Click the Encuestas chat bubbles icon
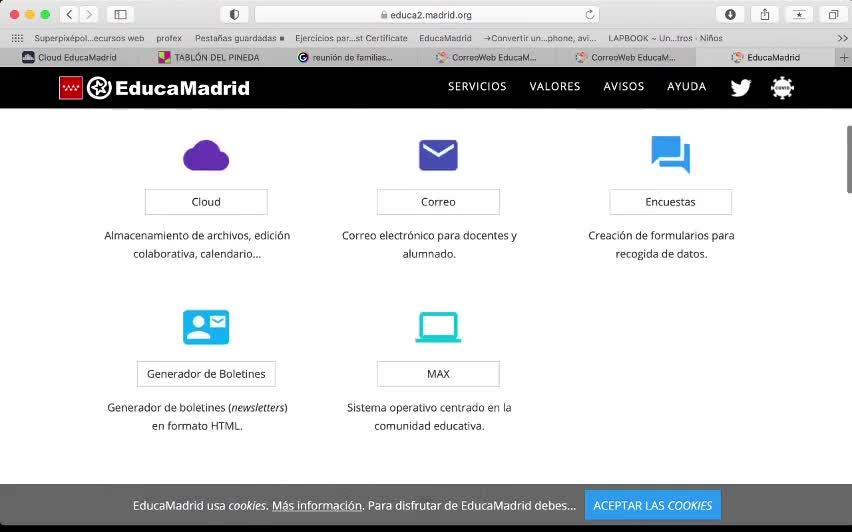Viewport: 852px width, 532px height. [671, 154]
